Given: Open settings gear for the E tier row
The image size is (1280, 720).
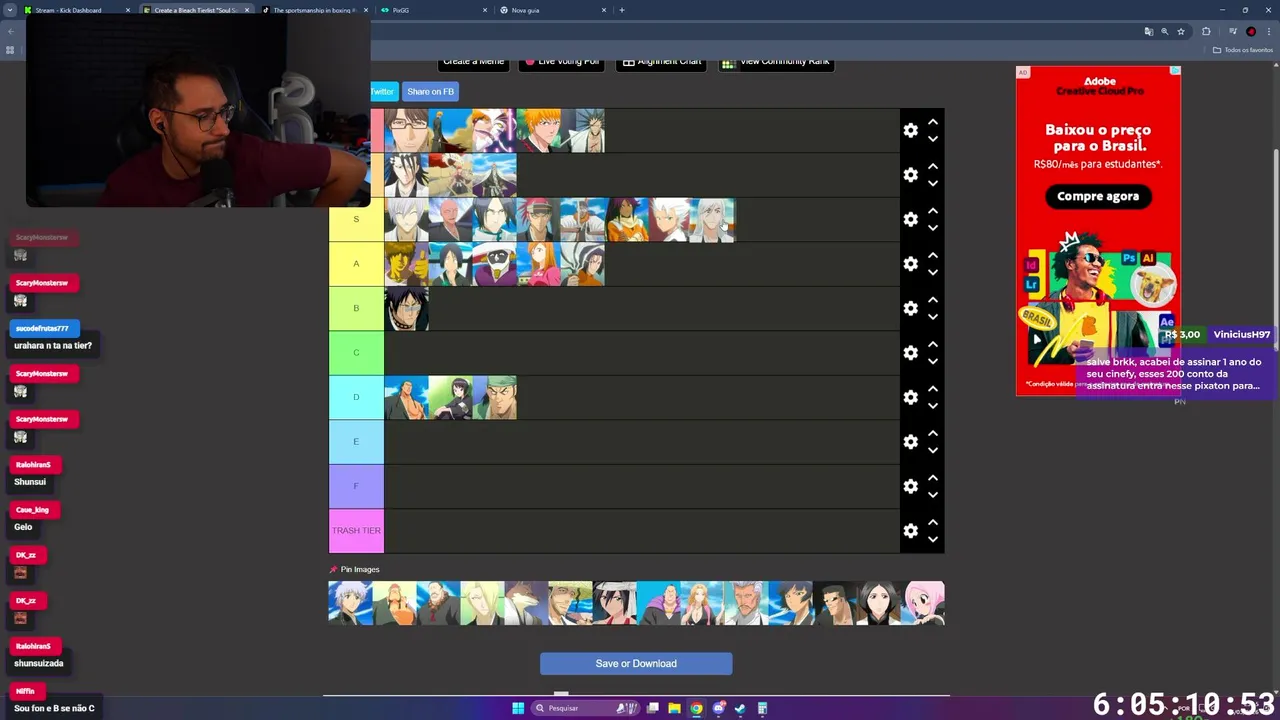Looking at the screenshot, I should (910, 441).
